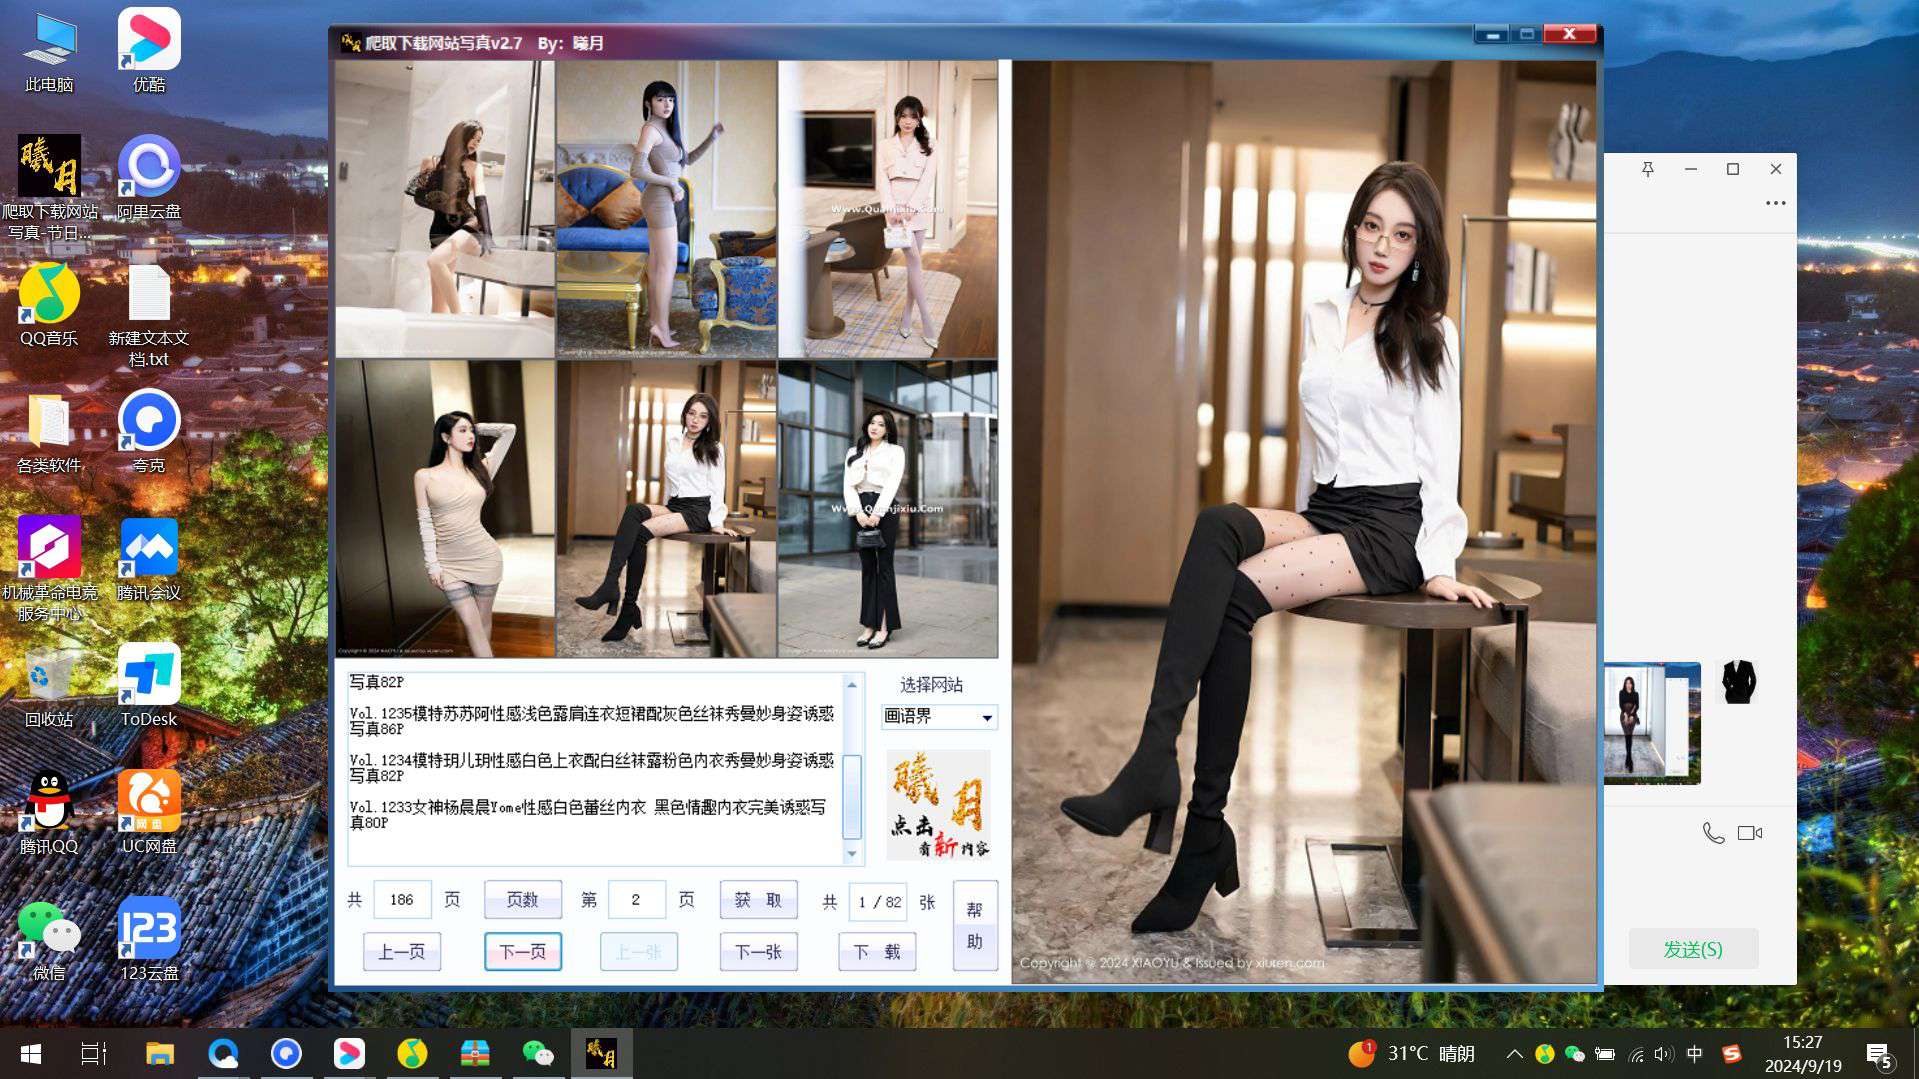Screen dimensions: 1919x1079
Task: Click 页数 button
Action: (523, 900)
